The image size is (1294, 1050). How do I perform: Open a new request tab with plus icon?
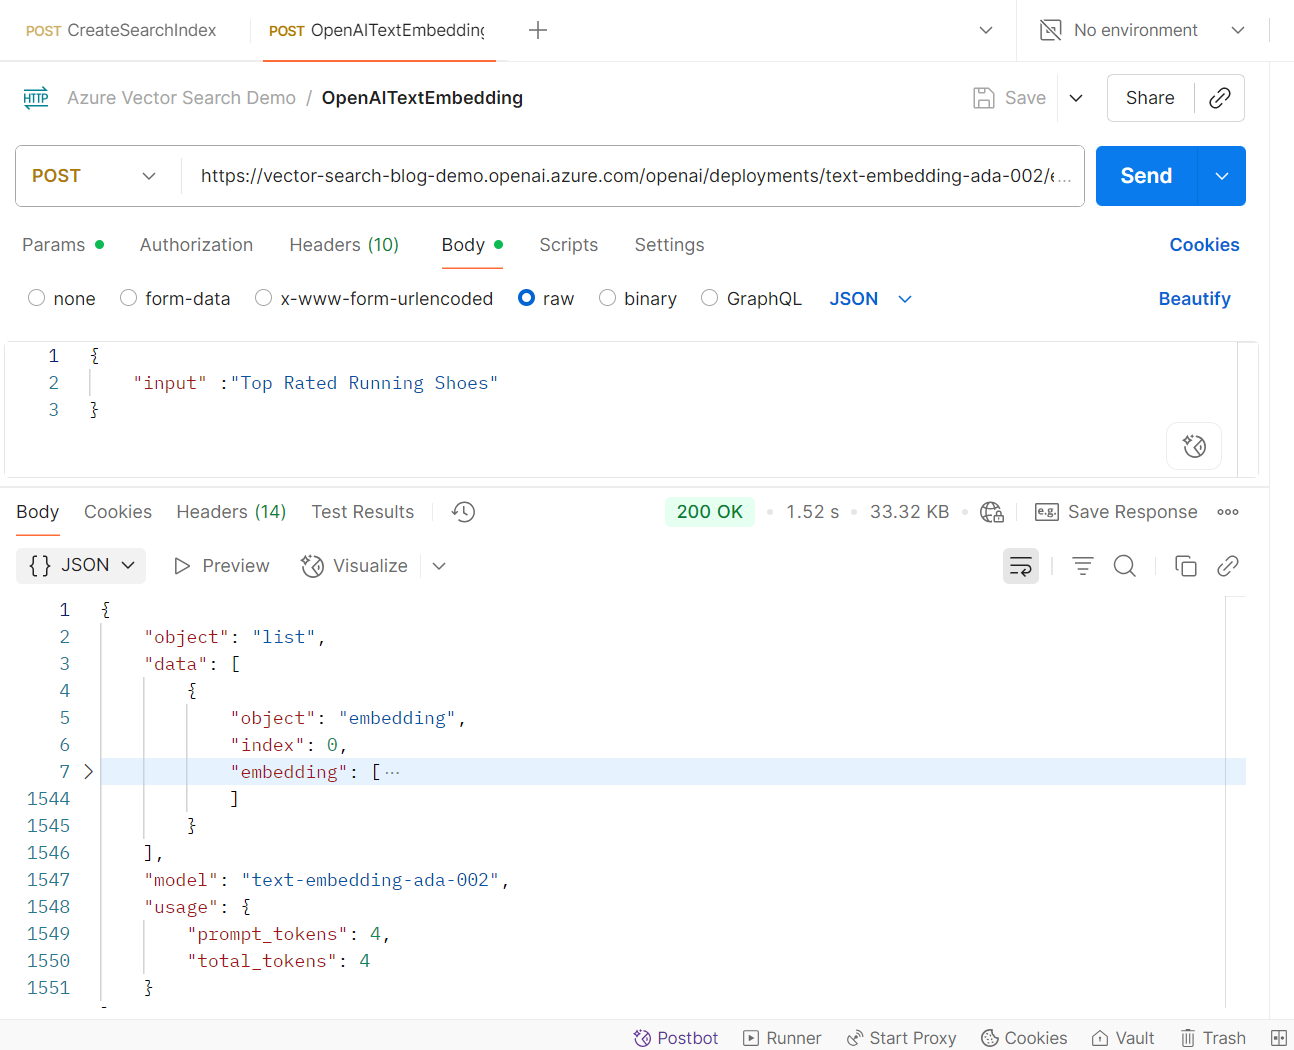click(538, 30)
